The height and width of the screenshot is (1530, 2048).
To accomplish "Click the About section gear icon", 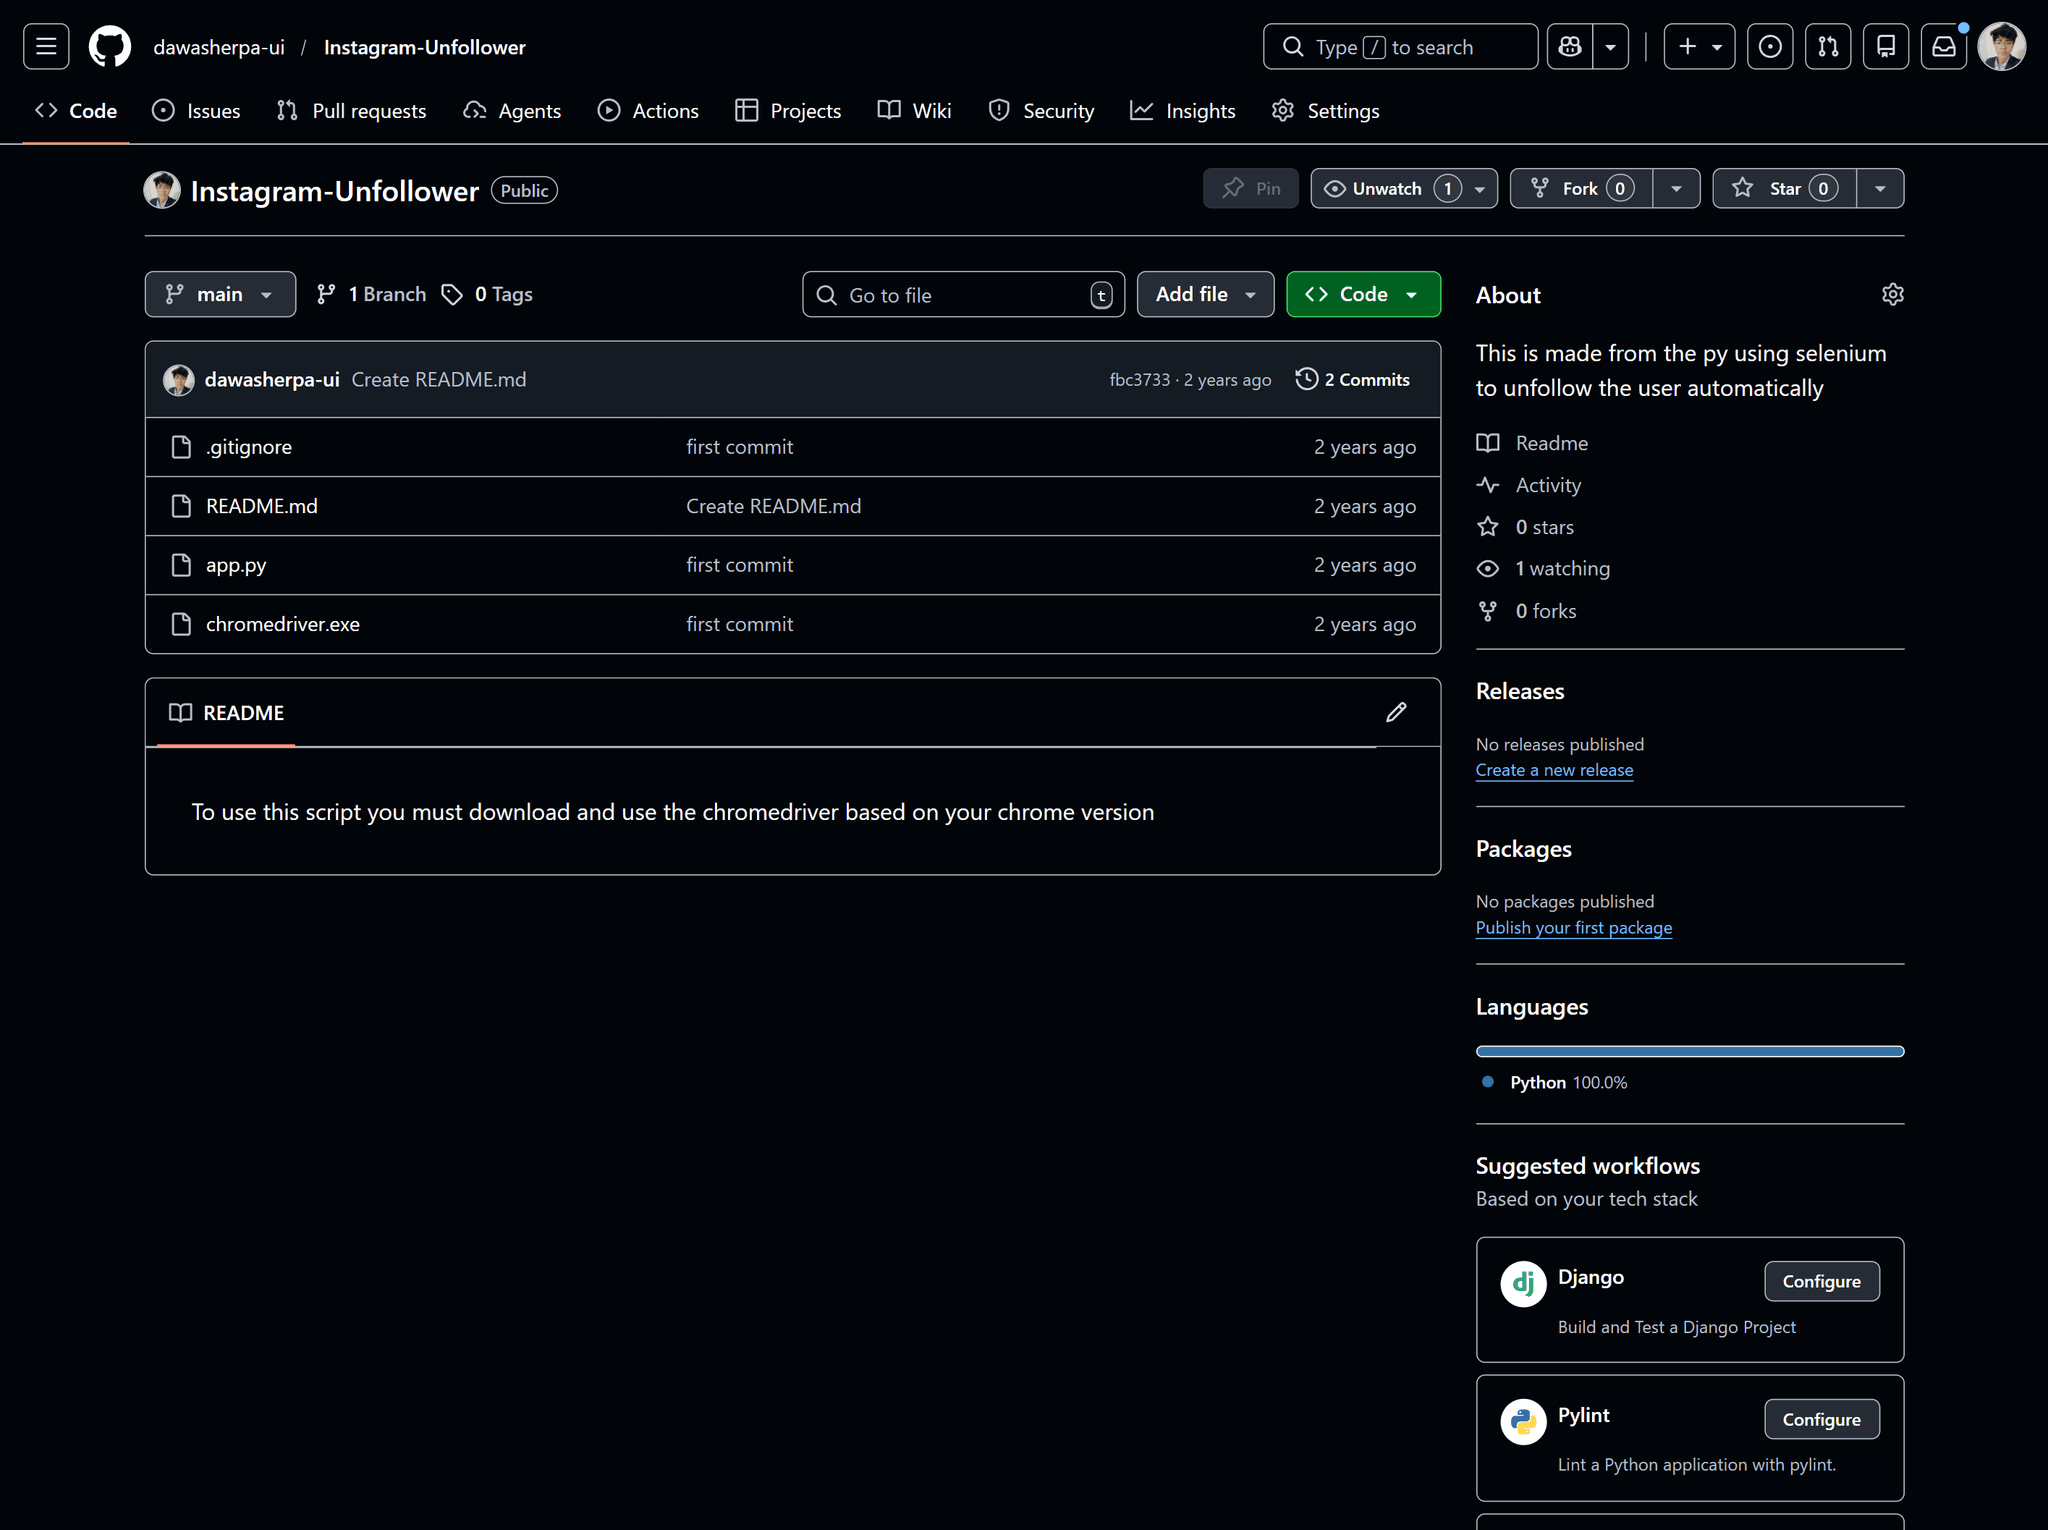I will click(x=1892, y=294).
